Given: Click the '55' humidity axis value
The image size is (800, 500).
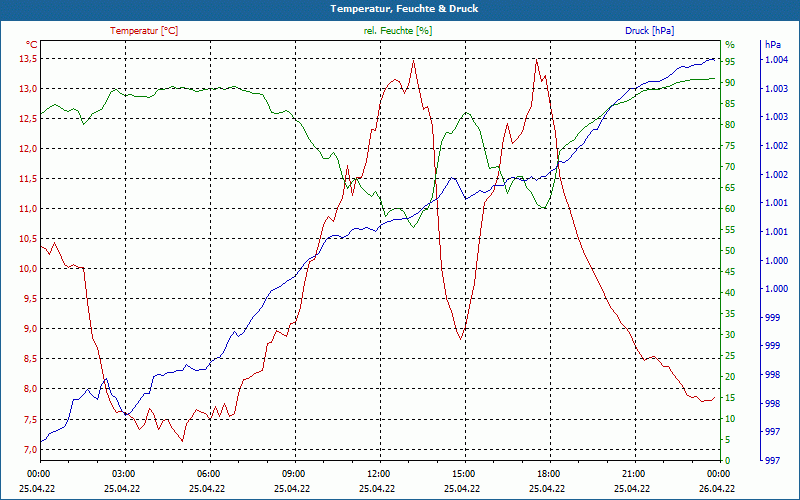Looking at the screenshot, I should point(730,230).
